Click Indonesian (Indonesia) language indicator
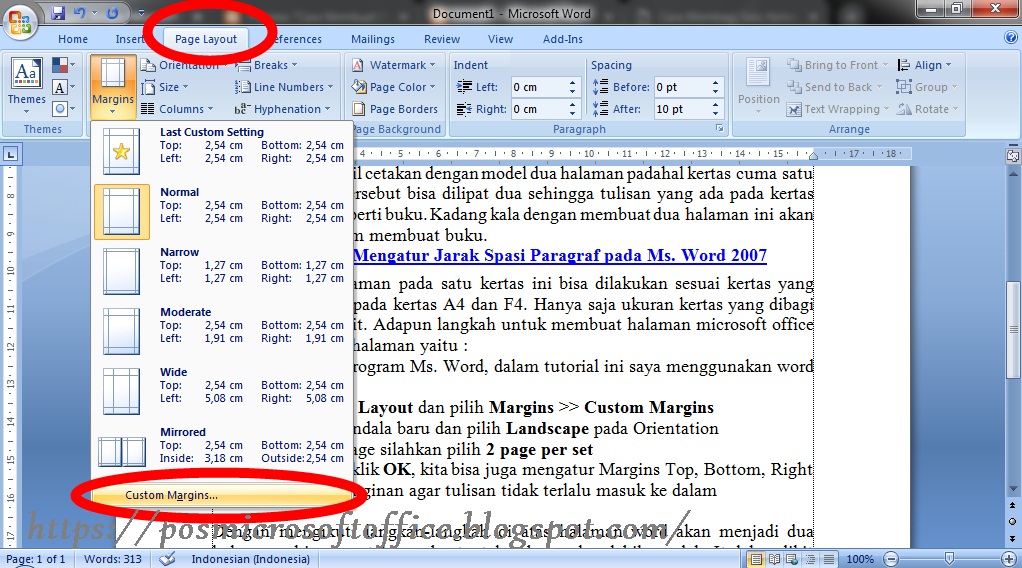The image size is (1022, 568). point(250,559)
